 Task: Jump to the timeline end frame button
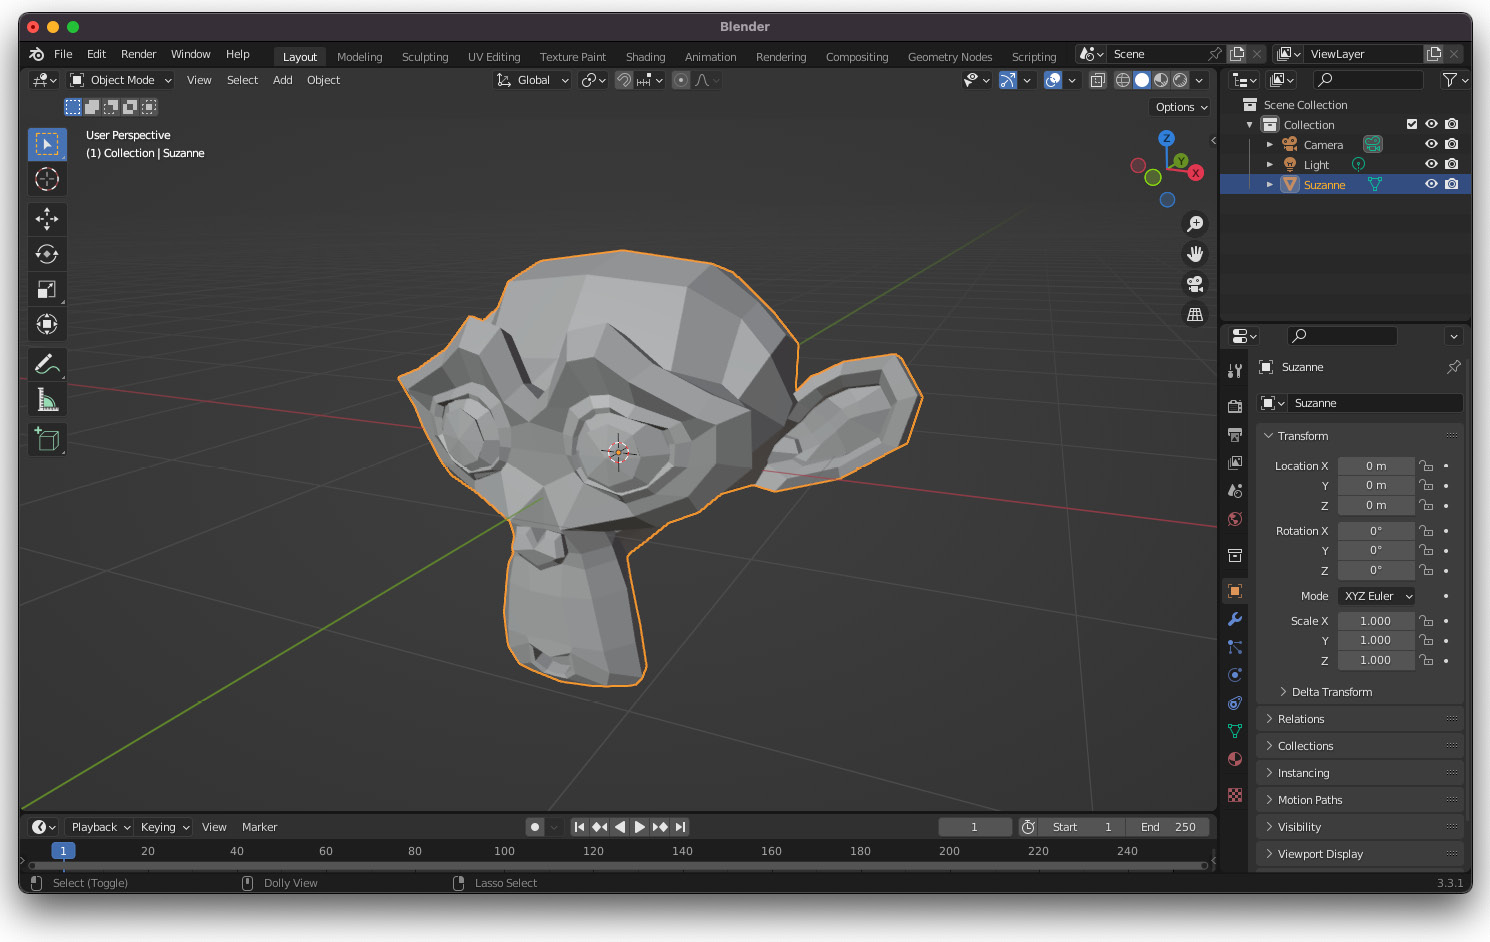(680, 827)
